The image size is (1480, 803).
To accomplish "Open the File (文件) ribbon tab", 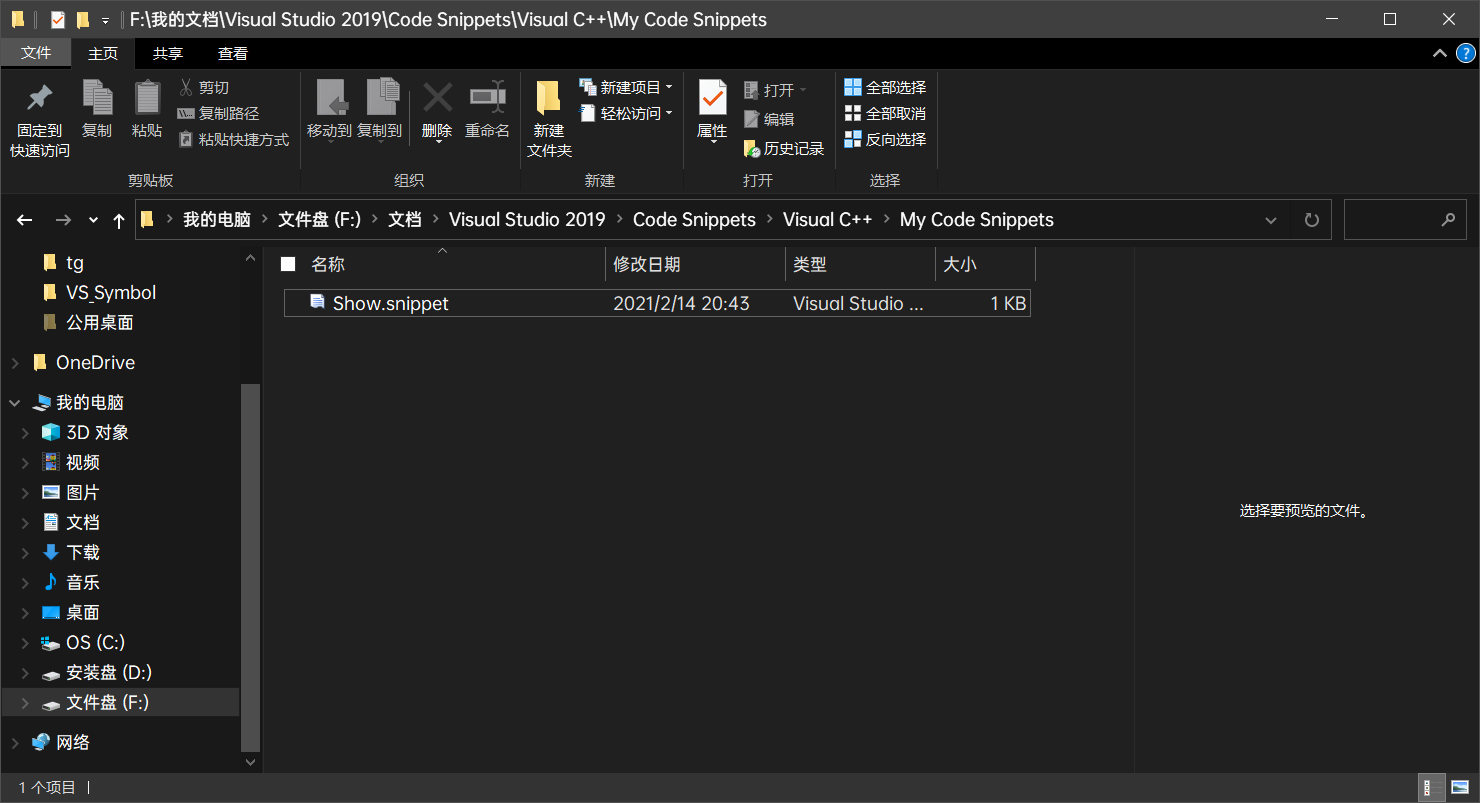I will click(36, 53).
